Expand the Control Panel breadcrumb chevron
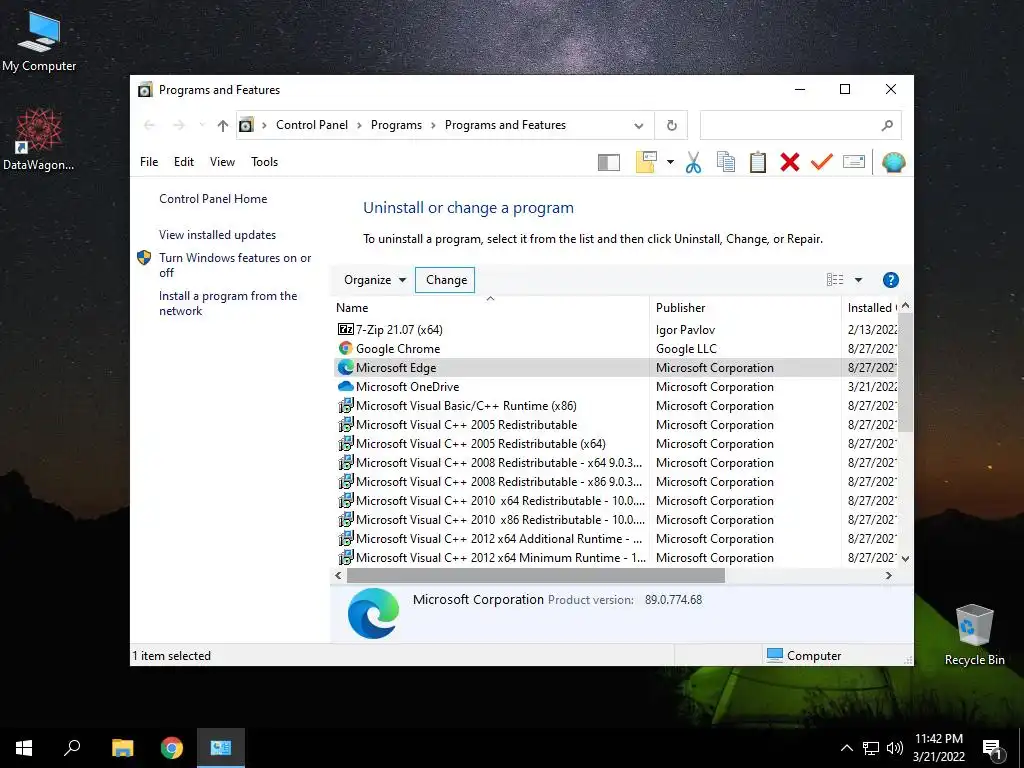 coord(359,125)
